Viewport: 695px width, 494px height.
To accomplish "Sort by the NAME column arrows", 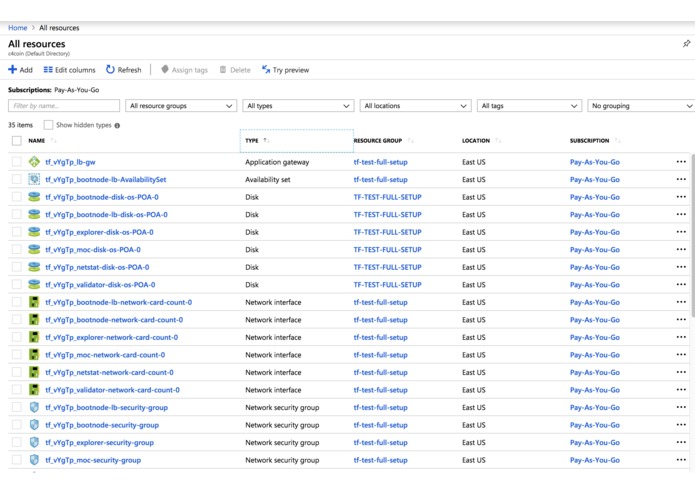I will pyautogui.click(x=54, y=140).
